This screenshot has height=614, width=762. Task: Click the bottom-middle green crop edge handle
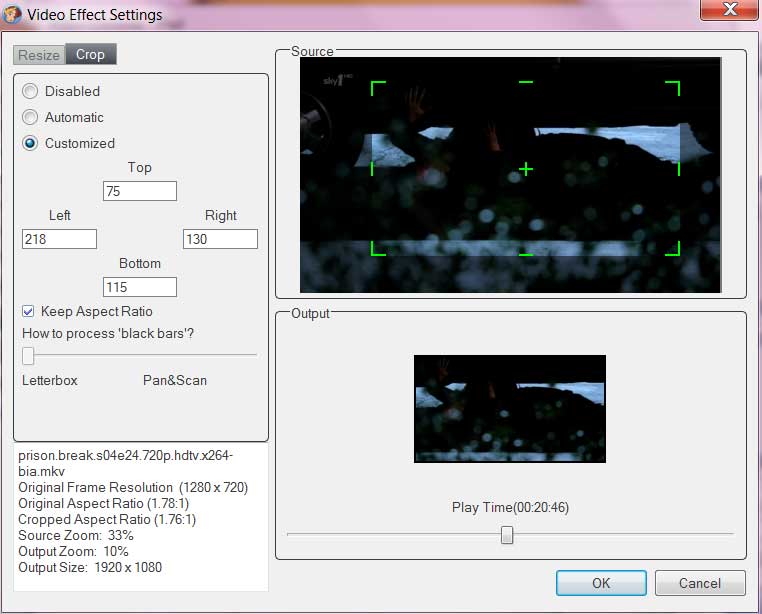pyautogui.click(x=526, y=254)
